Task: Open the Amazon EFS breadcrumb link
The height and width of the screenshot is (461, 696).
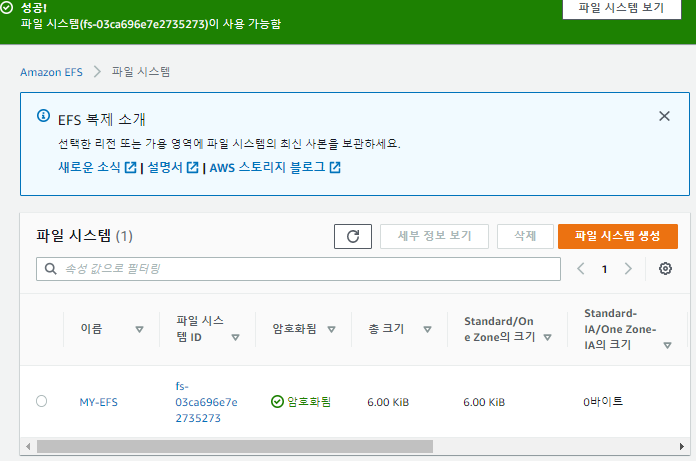Action: tap(51, 72)
